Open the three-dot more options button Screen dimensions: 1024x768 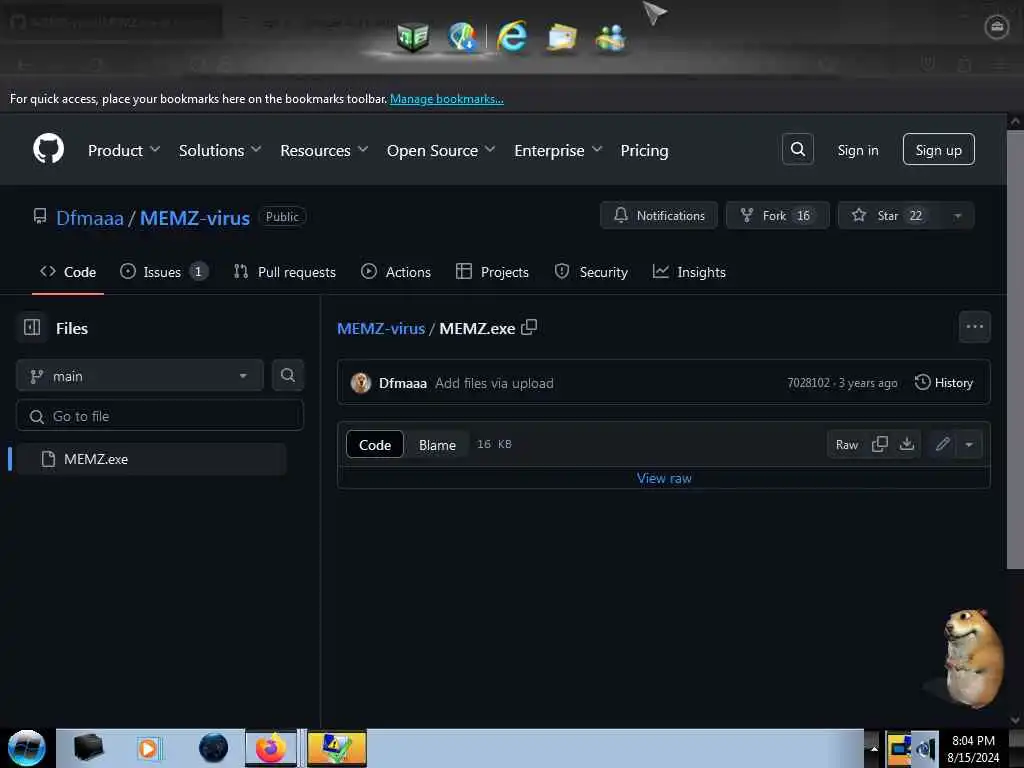974,327
